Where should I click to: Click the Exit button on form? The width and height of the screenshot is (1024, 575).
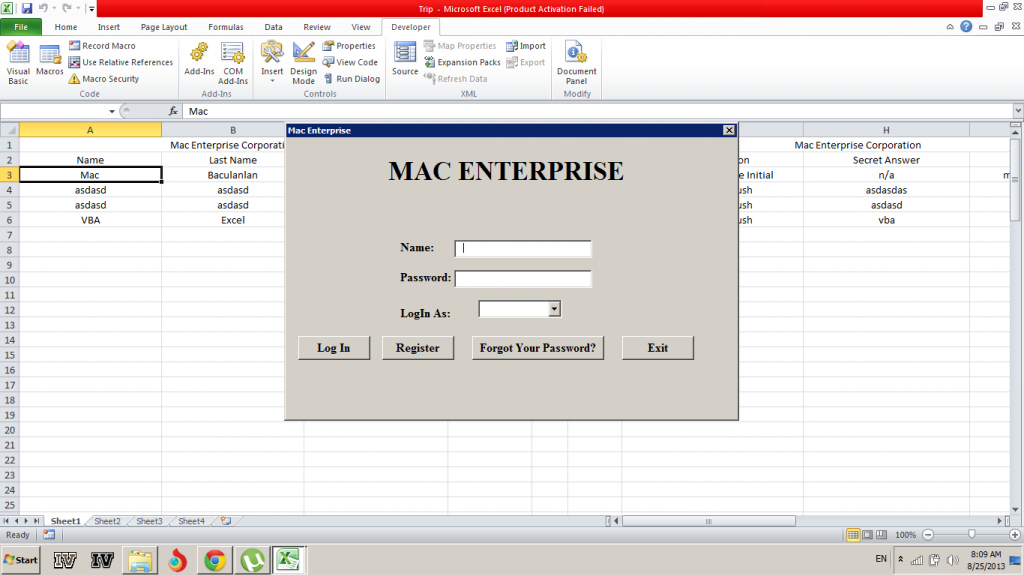pyautogui.click(x=658, y=348)
